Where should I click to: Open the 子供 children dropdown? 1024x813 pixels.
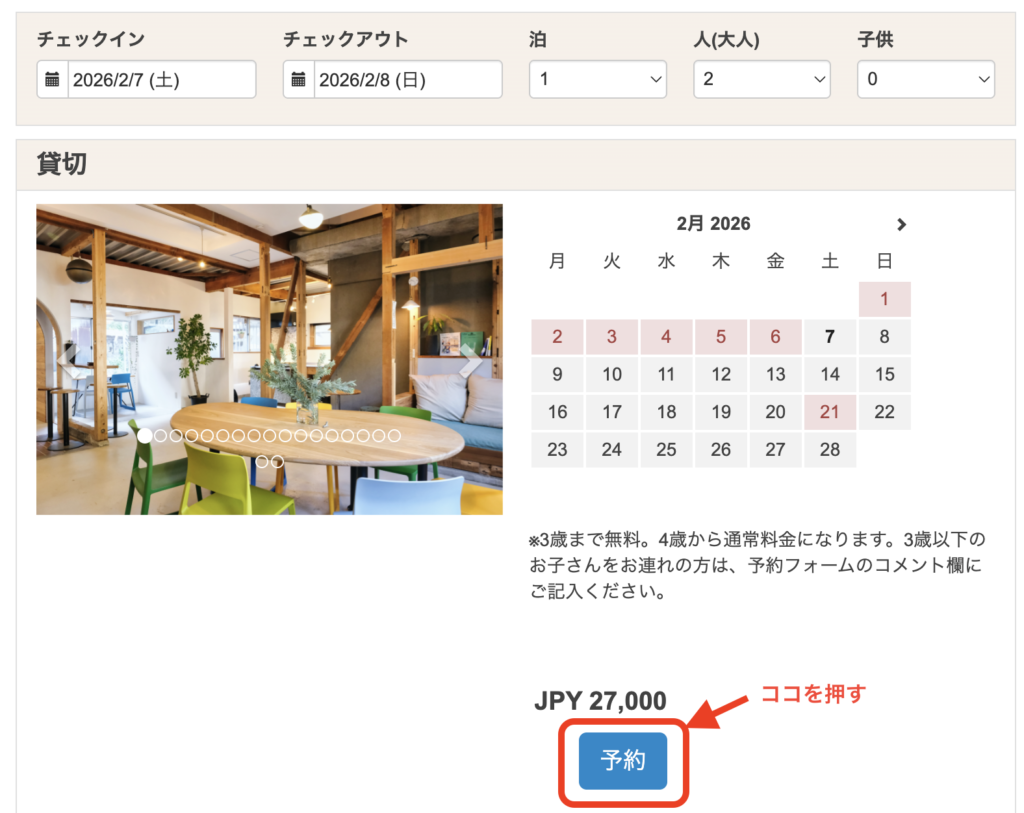(x=925, y=80)
